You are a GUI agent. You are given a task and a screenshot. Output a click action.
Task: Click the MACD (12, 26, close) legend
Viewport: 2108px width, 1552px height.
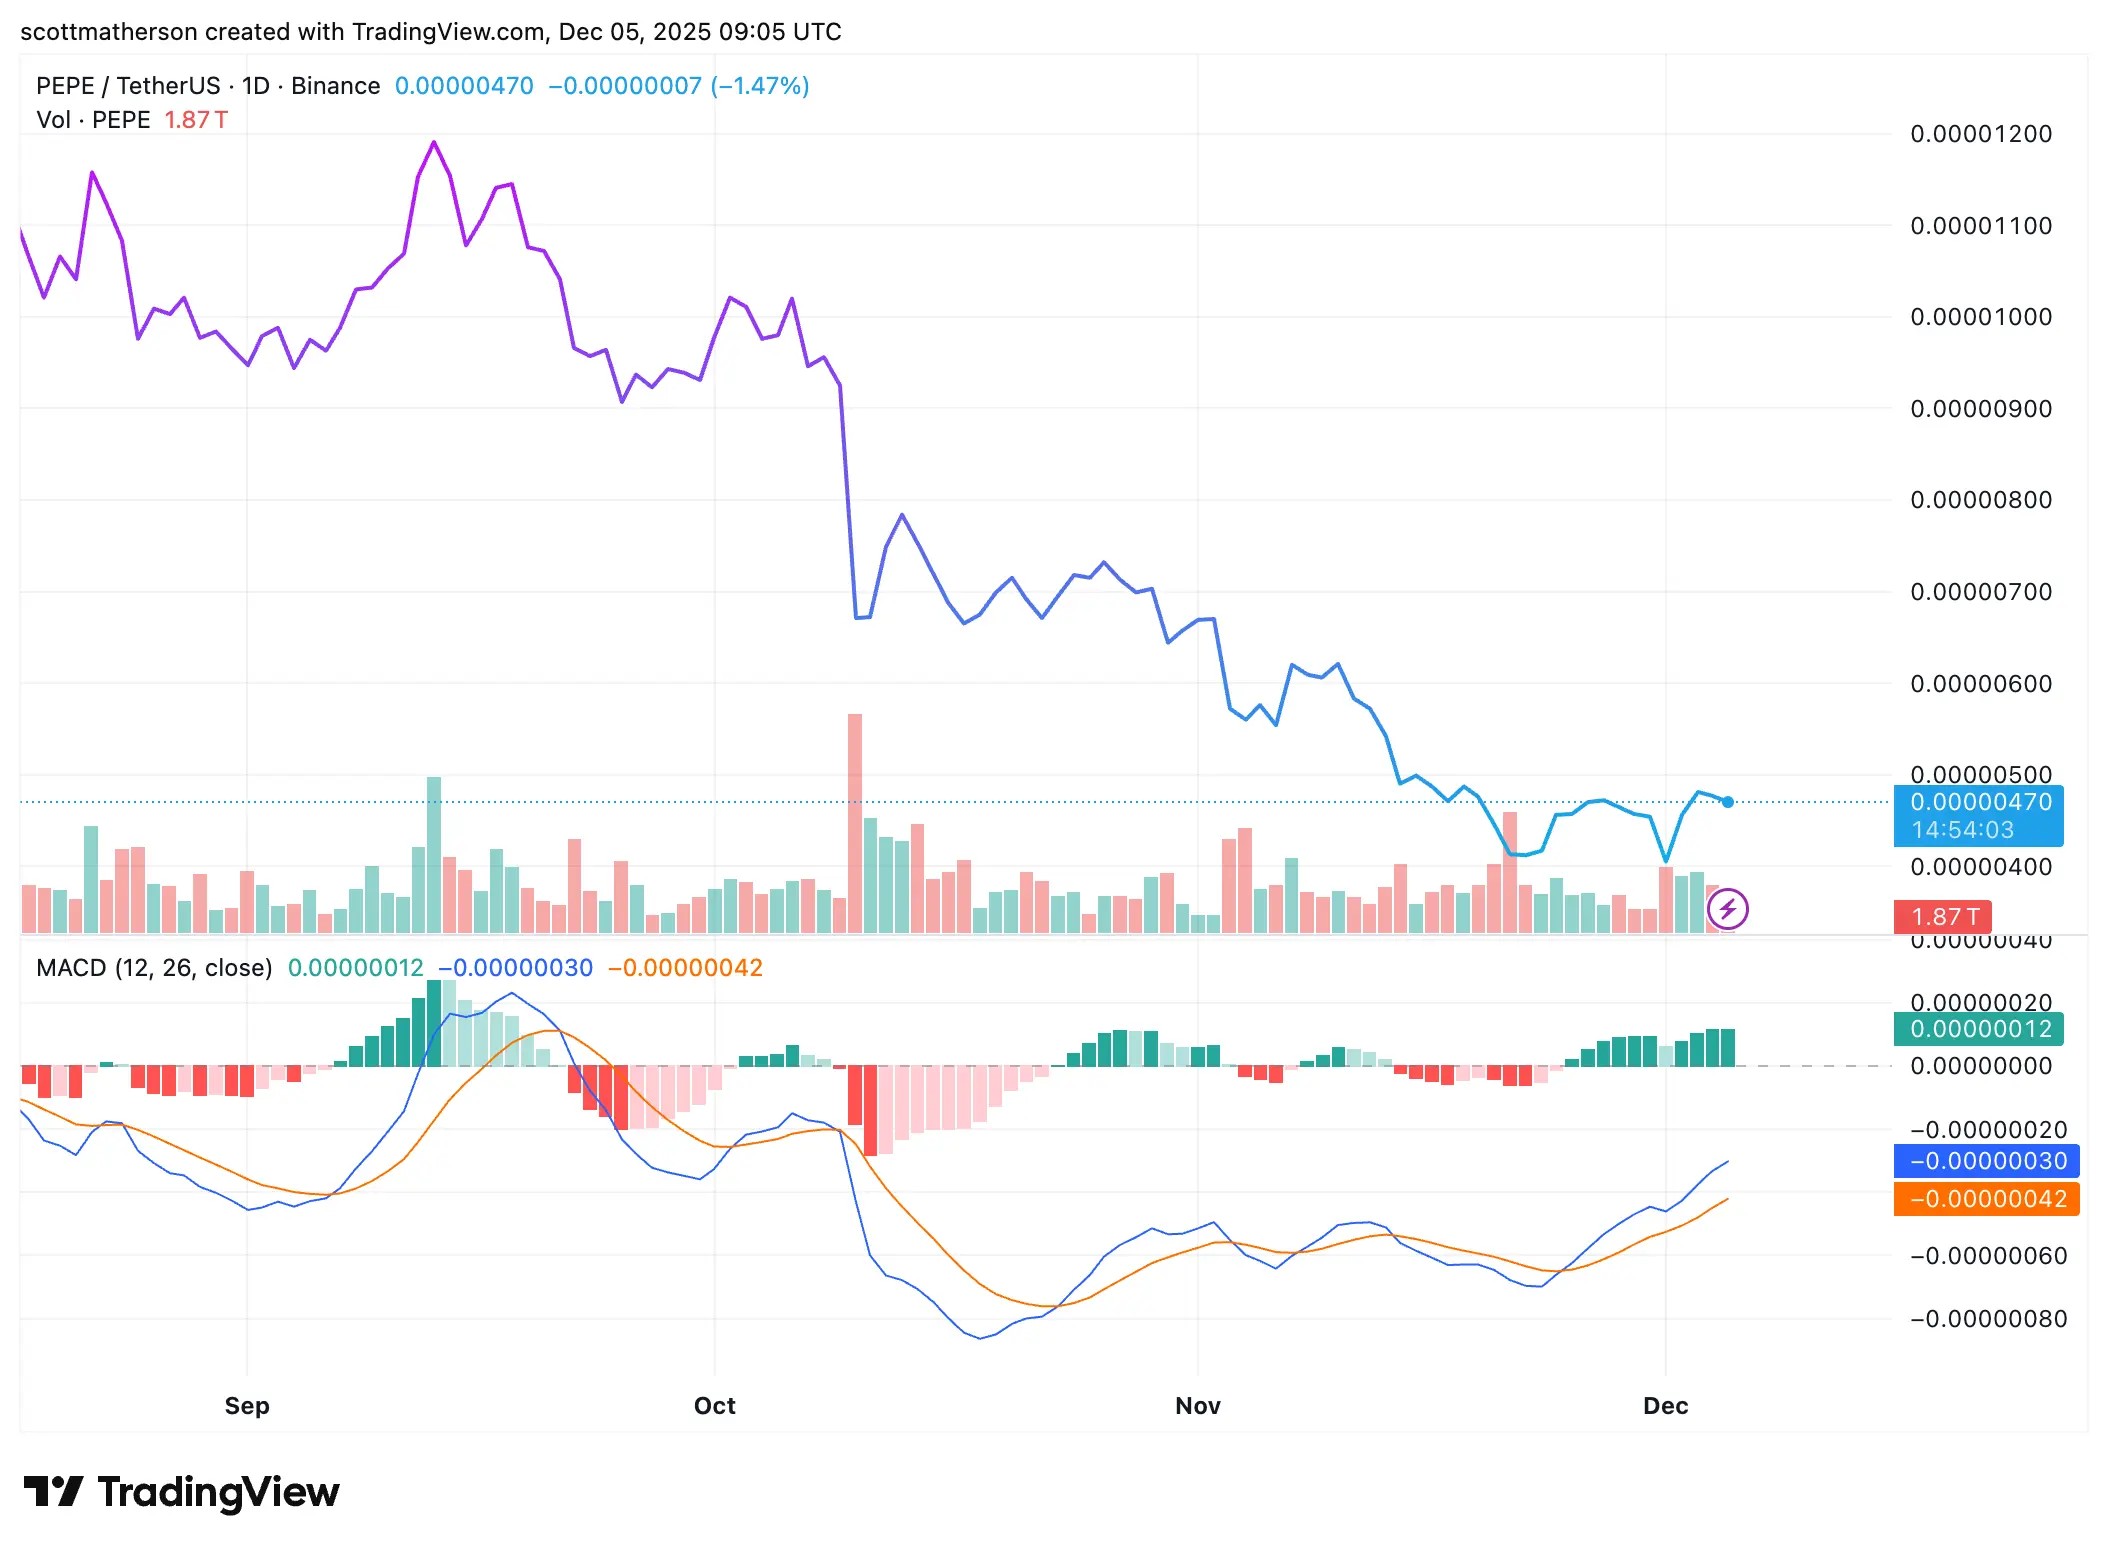coord(154,968)
